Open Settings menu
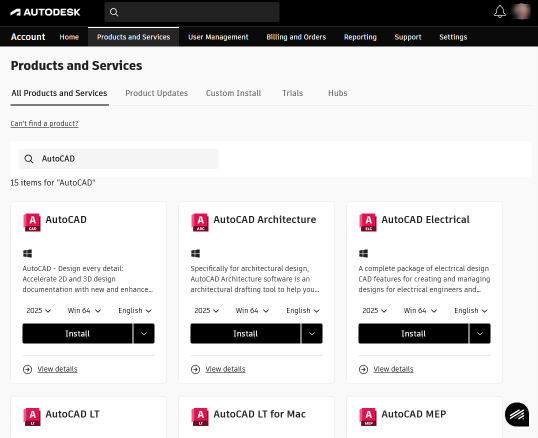Image resolution: width=538 pixels, height=438 pixels. (x=453, y=37)
